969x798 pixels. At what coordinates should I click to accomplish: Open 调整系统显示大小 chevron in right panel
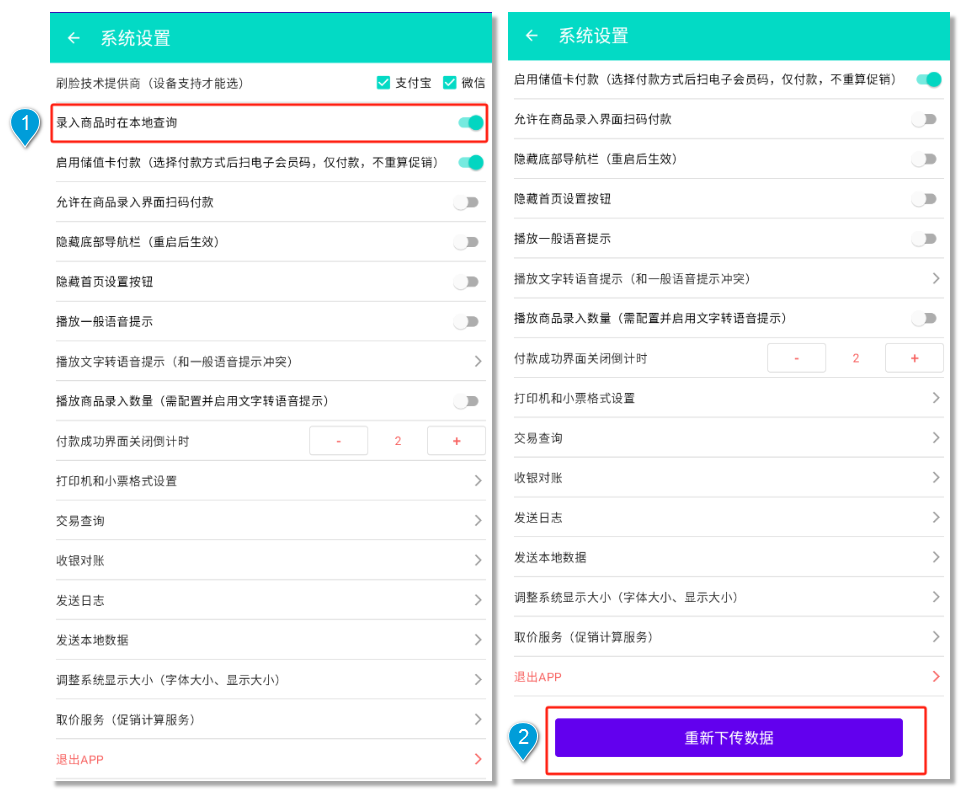[x=936, y=596]
